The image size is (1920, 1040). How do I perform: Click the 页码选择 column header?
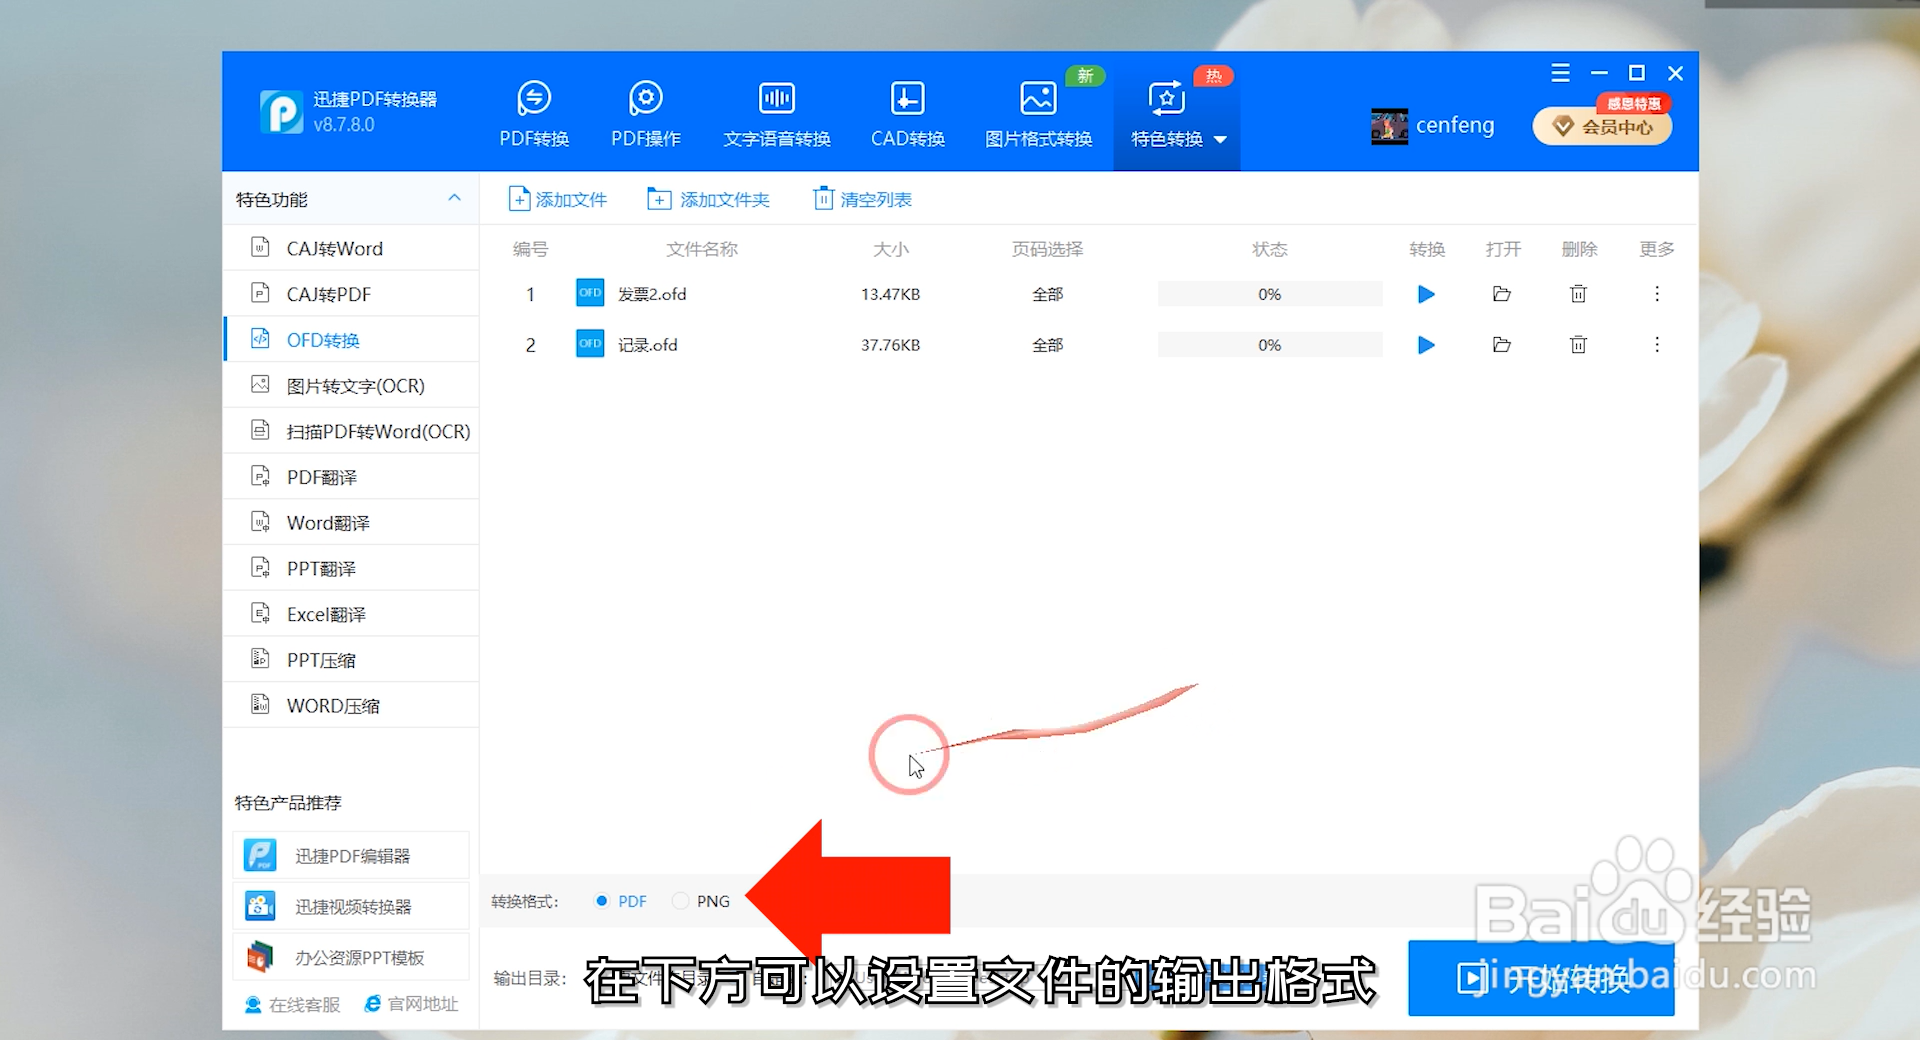(1047, 249)
